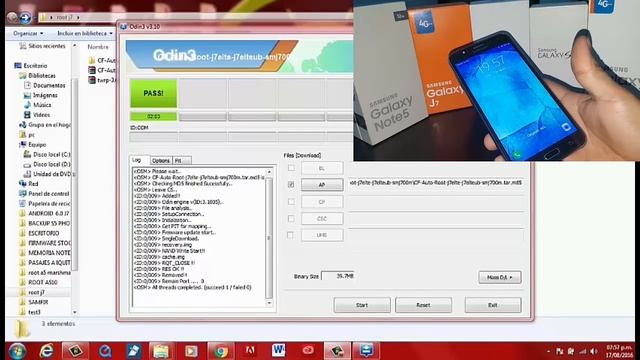Click the AP file button in Odin
This screenshot has width=640, height=360.
(x=322, y=184)
